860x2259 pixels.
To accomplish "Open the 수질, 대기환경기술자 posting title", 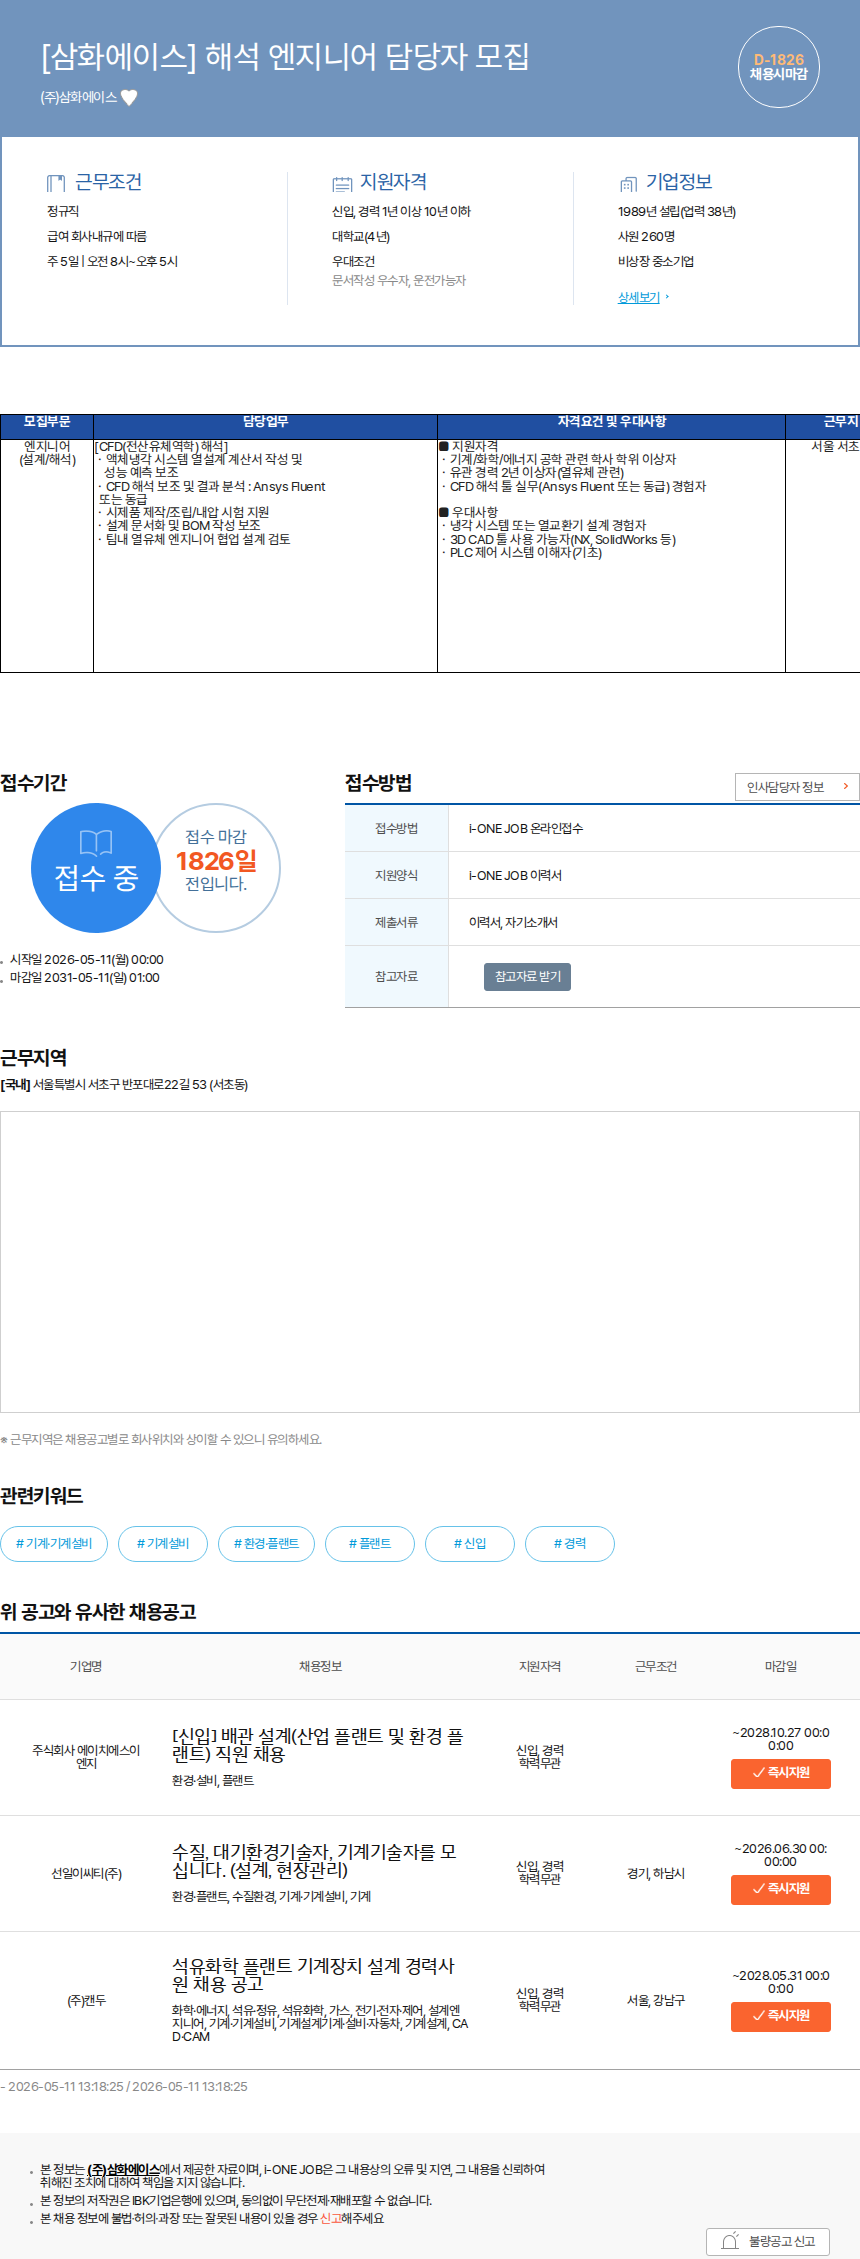I will [314, 1861].
